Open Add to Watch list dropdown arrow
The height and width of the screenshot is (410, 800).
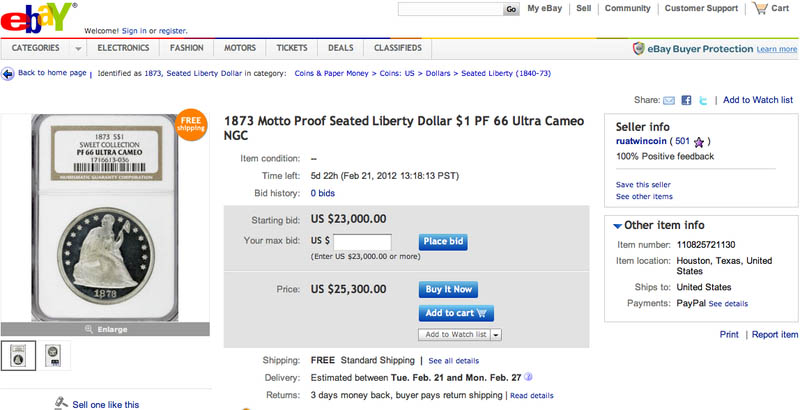(497, 335)
